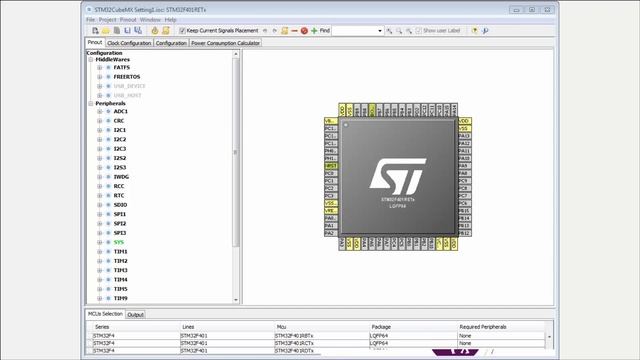Select pin PA0 on the chip
Screen dimensions: 640x360
(x=331, y=218)
